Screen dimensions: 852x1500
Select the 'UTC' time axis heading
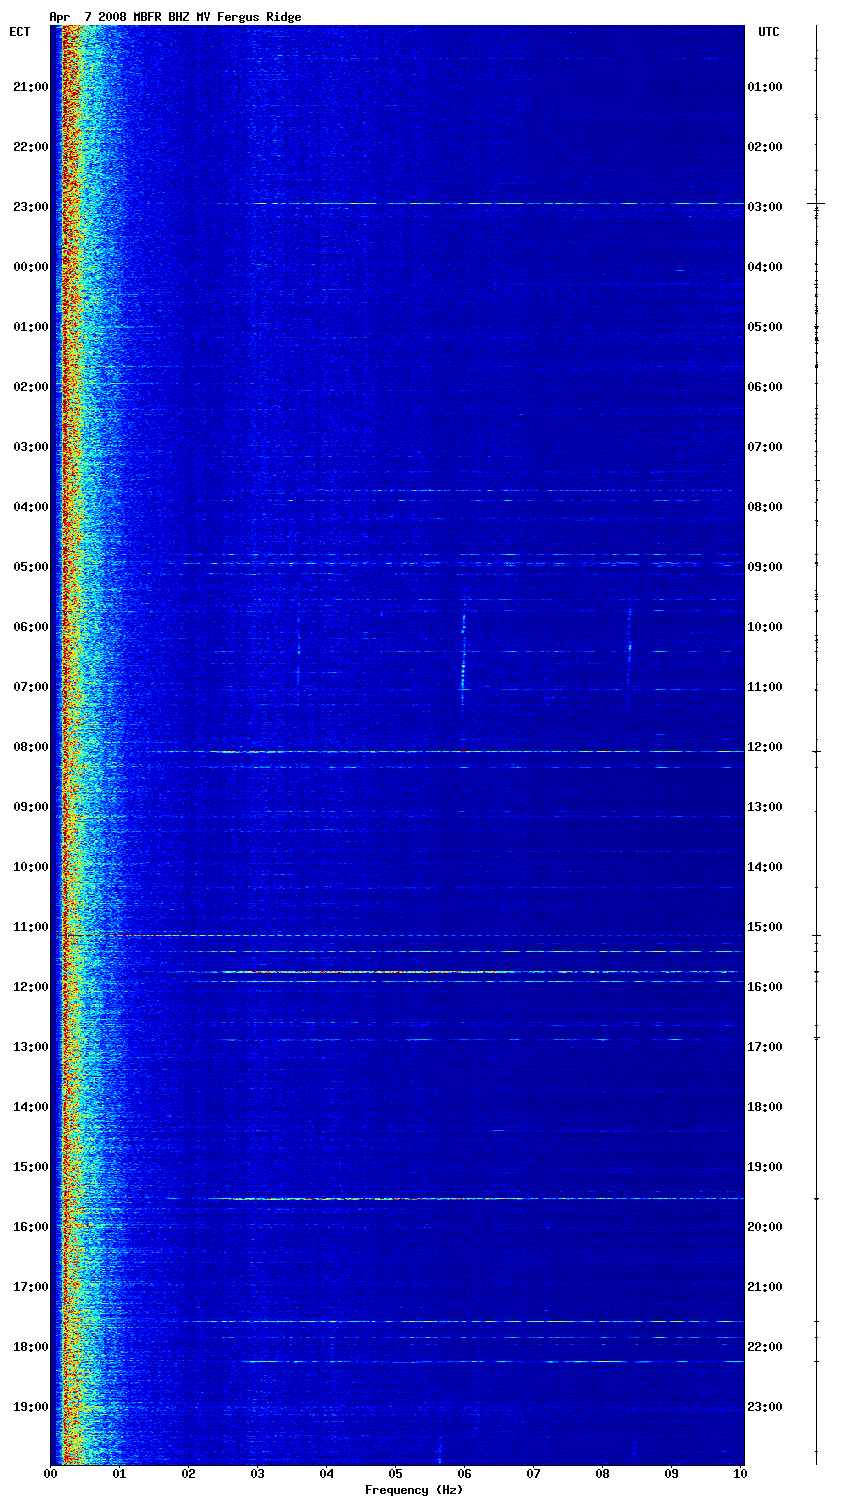(x=768, y=32)
